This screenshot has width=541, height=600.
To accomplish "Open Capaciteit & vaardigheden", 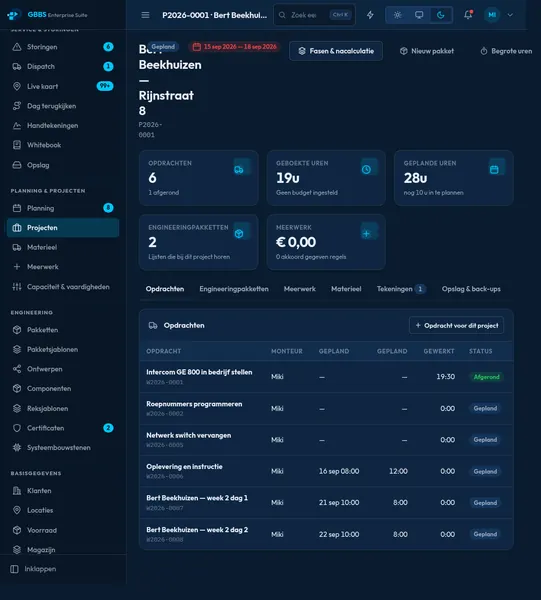I will pos(63,287).
